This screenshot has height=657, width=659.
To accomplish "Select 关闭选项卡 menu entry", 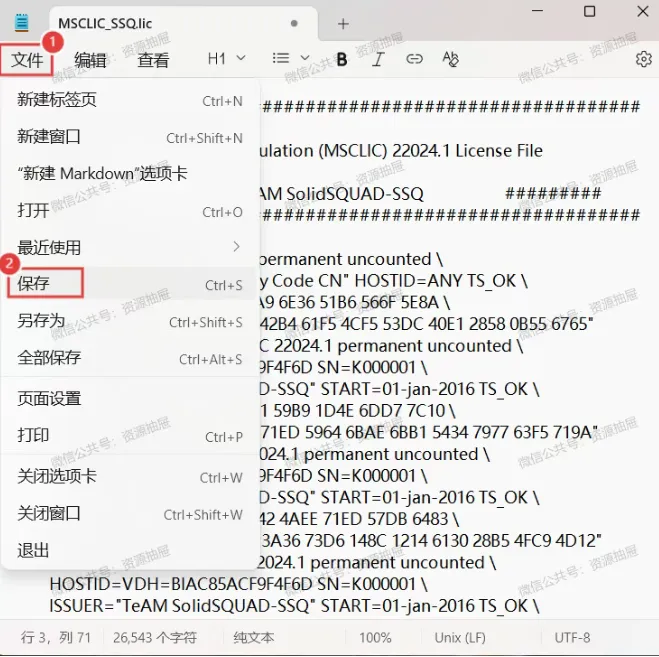I will 129,477.
